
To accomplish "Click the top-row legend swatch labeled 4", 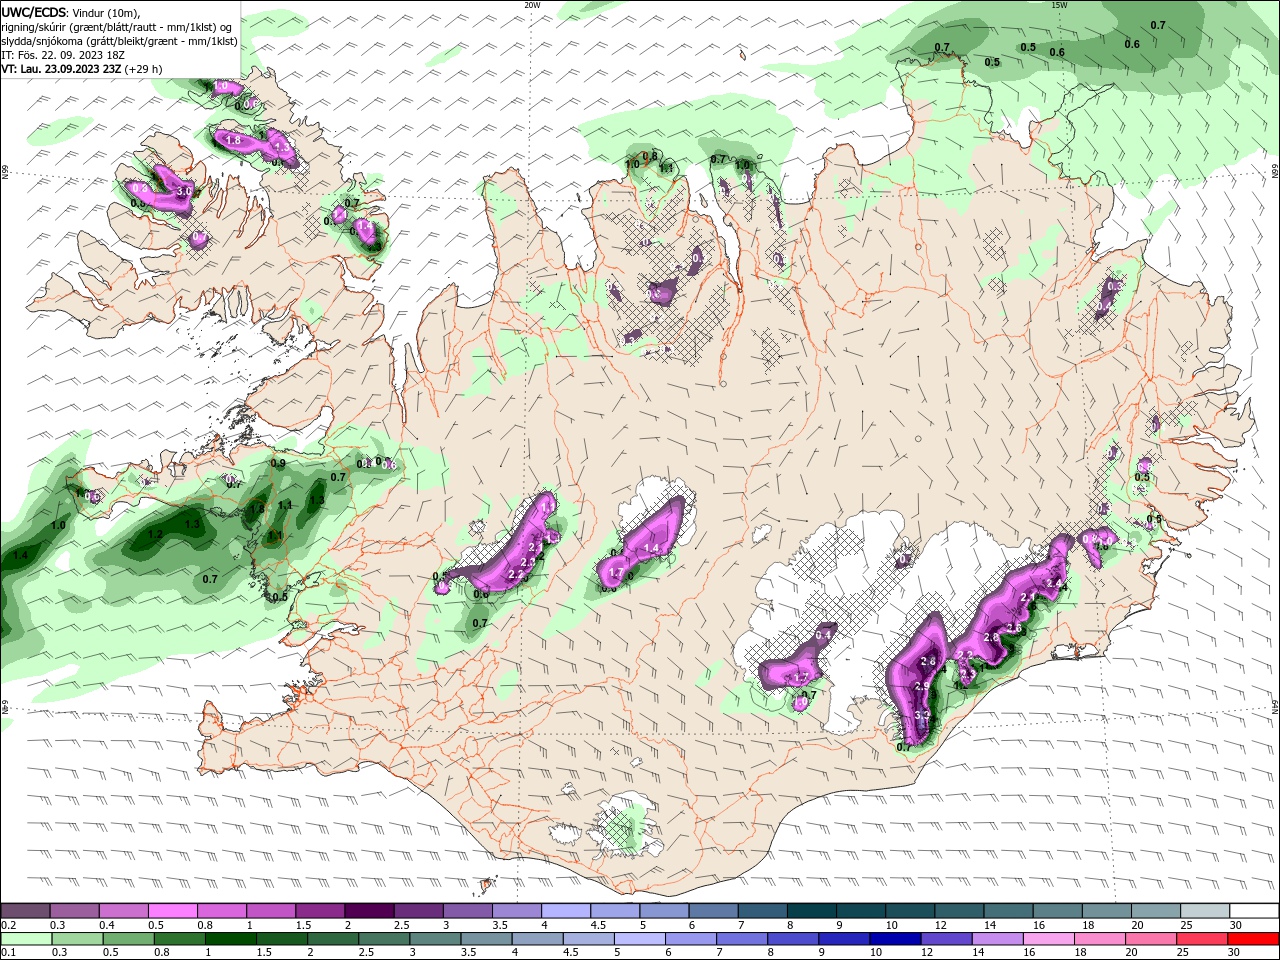I will [x=565, y=911].
